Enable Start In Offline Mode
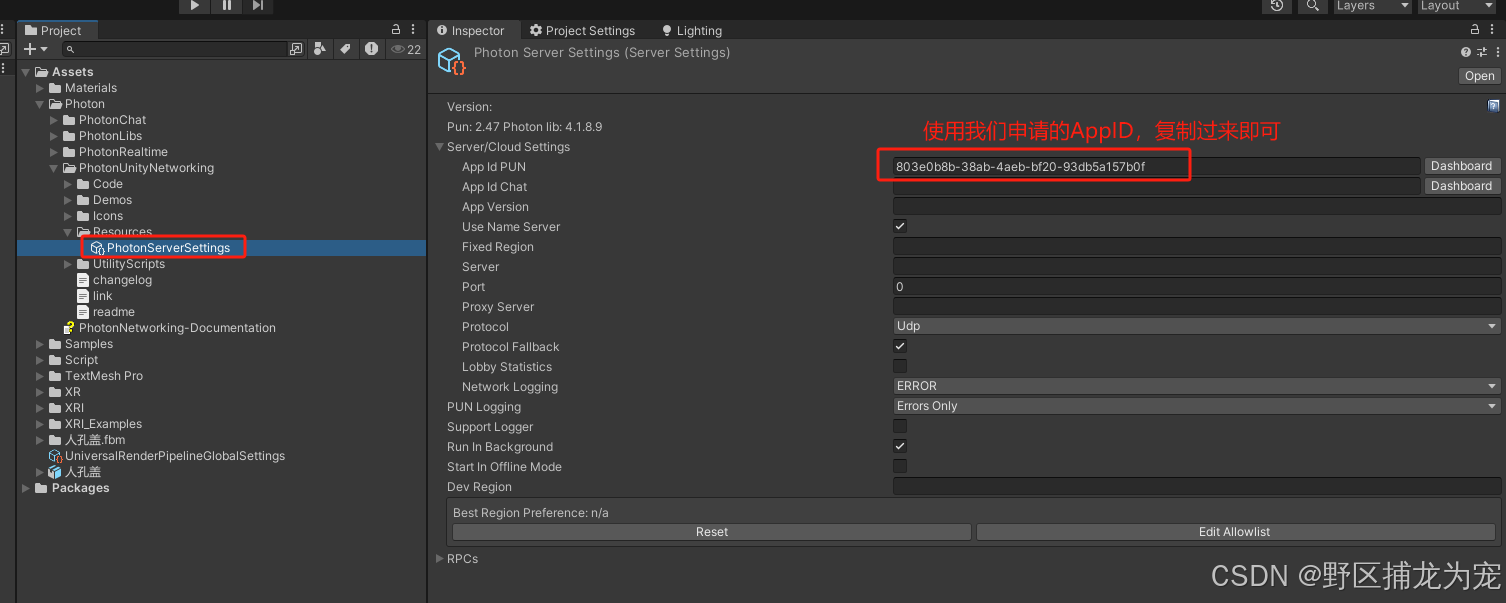Screen dimensions: 1506x603 click(x=899, y=466)
